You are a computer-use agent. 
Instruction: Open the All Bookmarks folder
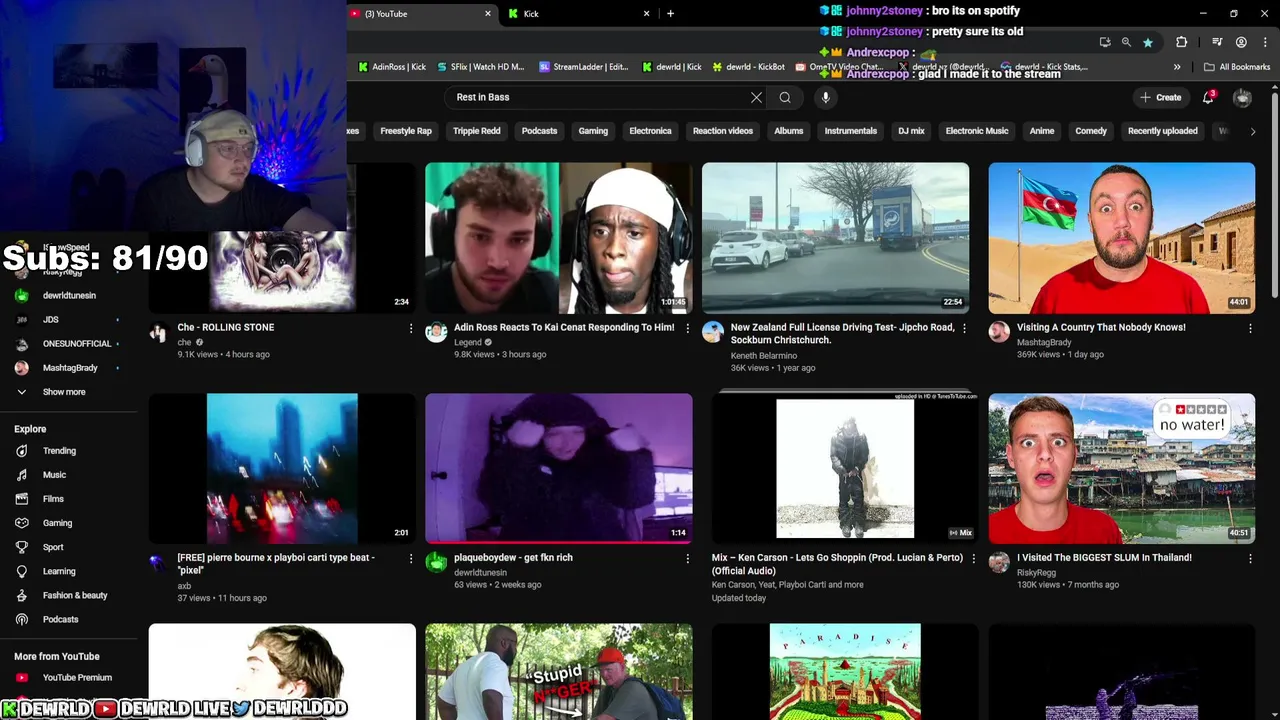(x=1237, y=67)
